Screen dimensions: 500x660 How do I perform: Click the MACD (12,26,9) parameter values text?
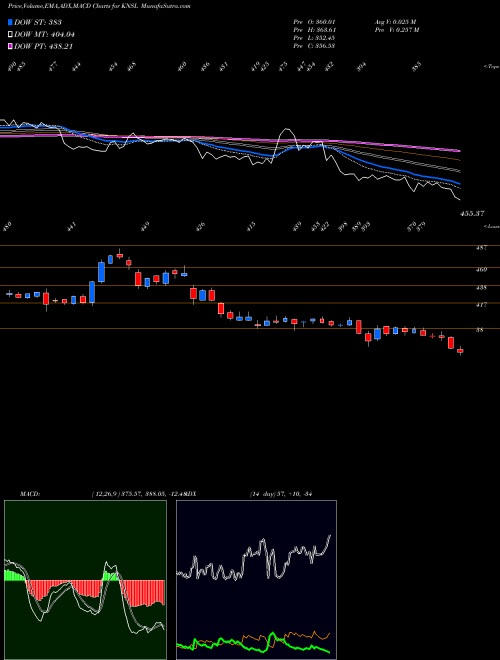click(139, 494)
